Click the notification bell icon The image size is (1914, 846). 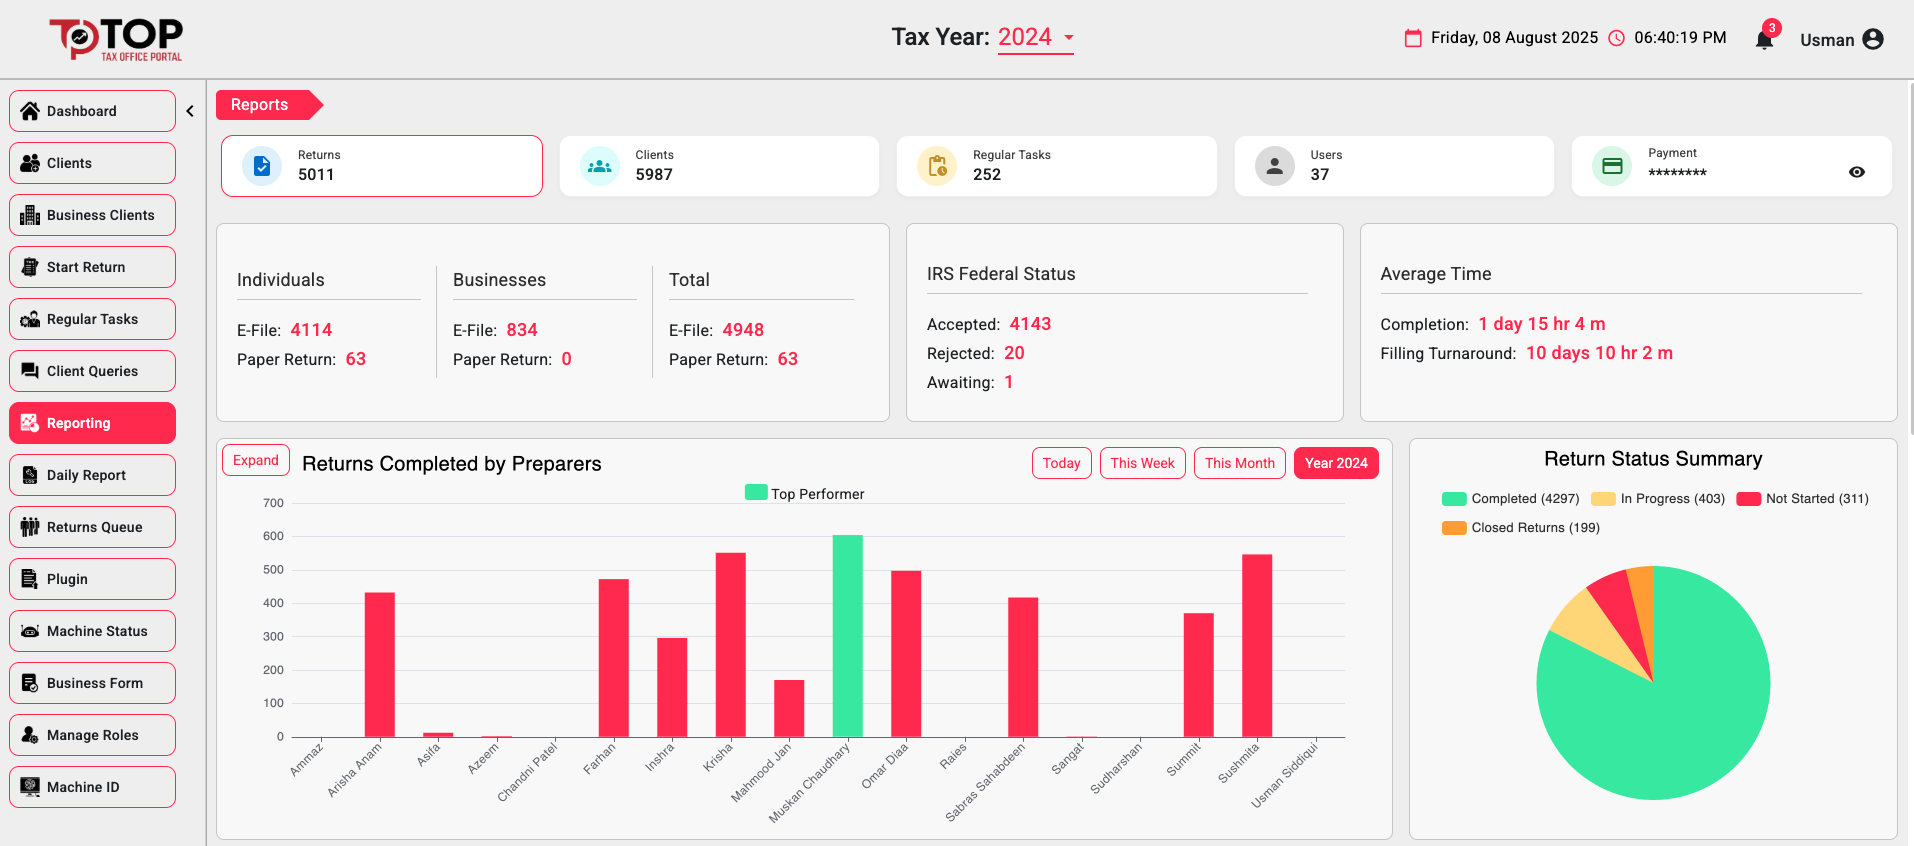click(1764, 40)
